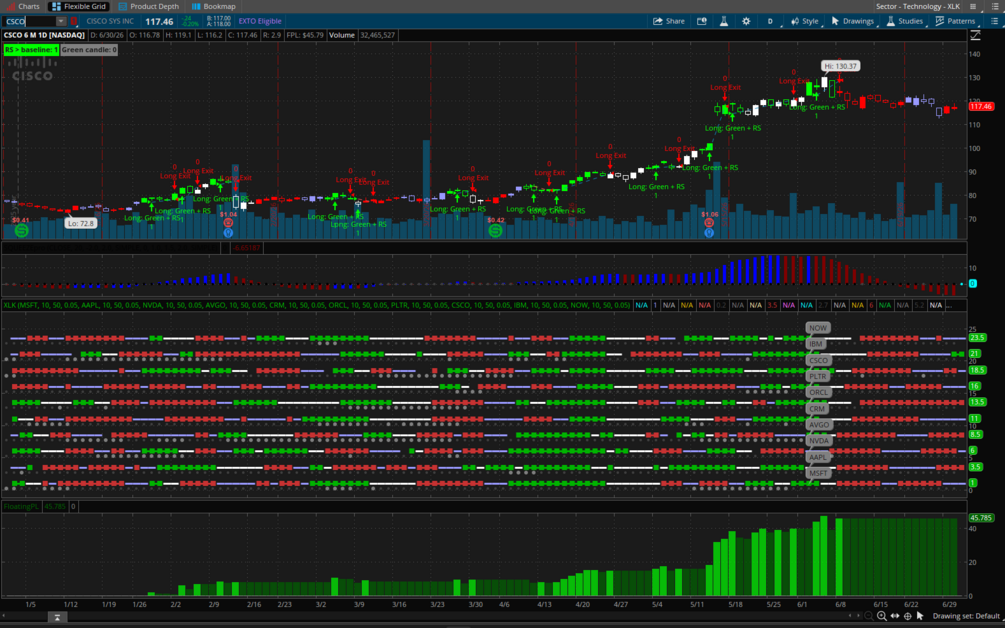Click the Share button
The image size is (1005, 628).
pyautogui.click(x=669, y=21)
